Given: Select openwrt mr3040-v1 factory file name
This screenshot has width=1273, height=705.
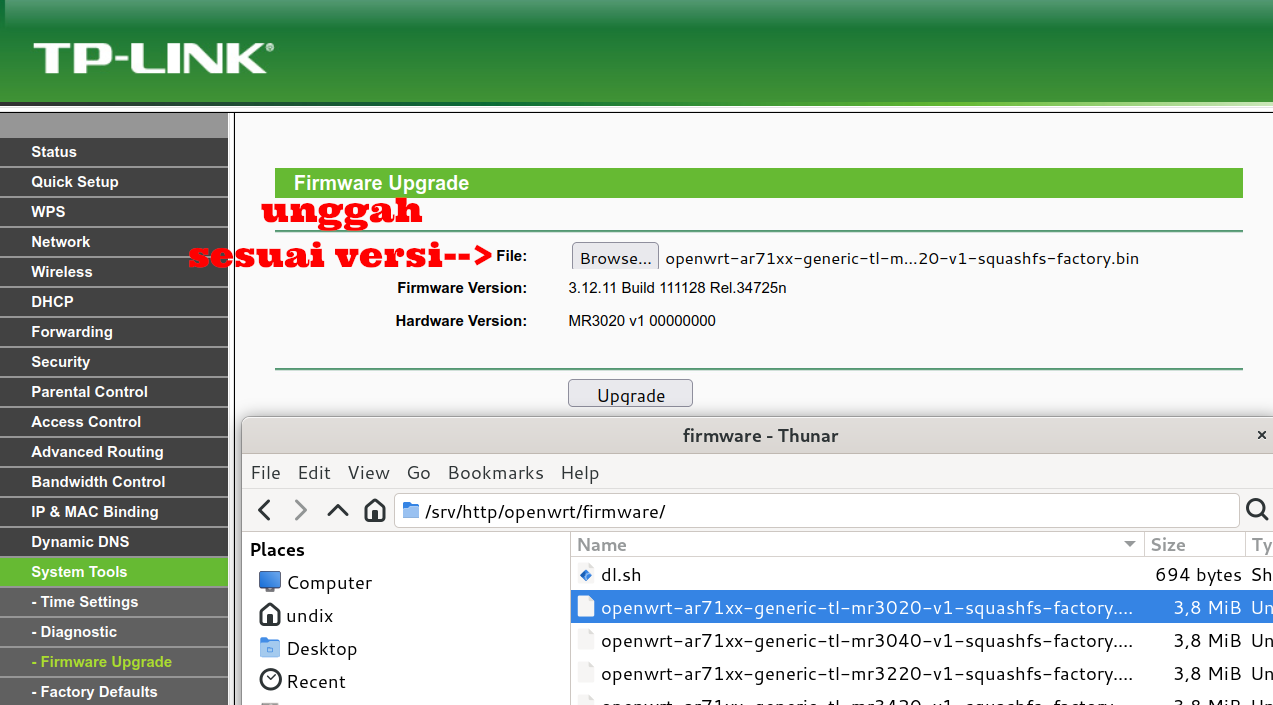Looking at the screenshot, I should coord(867,640).
